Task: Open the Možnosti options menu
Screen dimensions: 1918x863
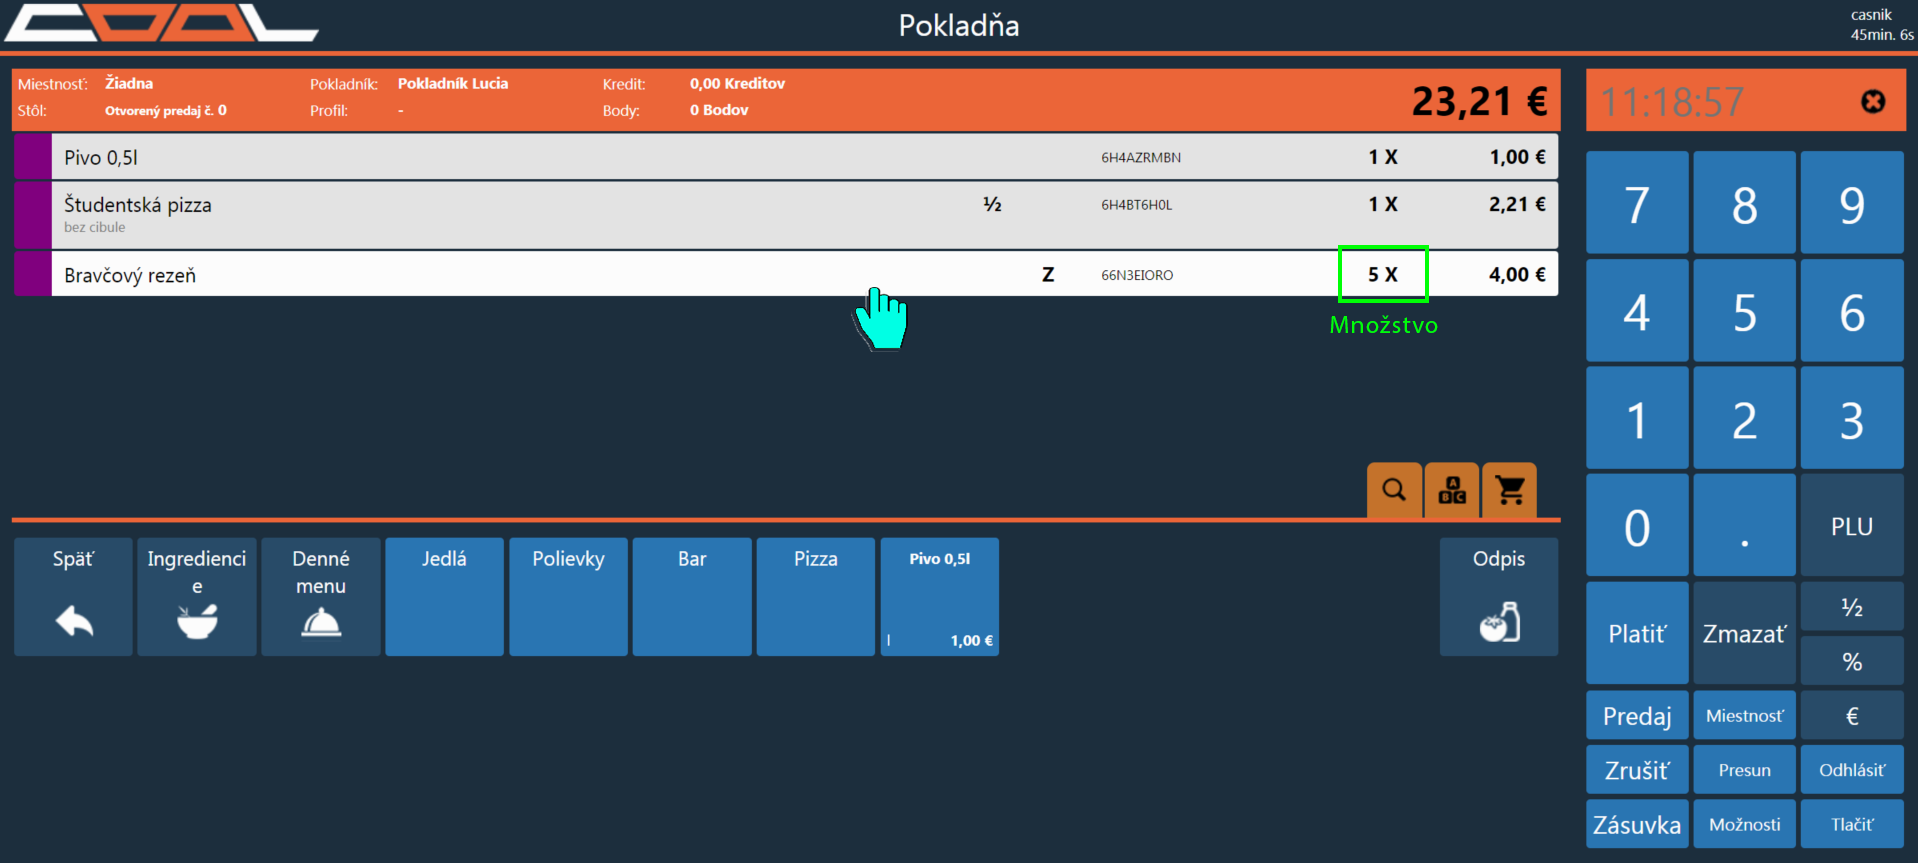Action: coord(1744,824)
